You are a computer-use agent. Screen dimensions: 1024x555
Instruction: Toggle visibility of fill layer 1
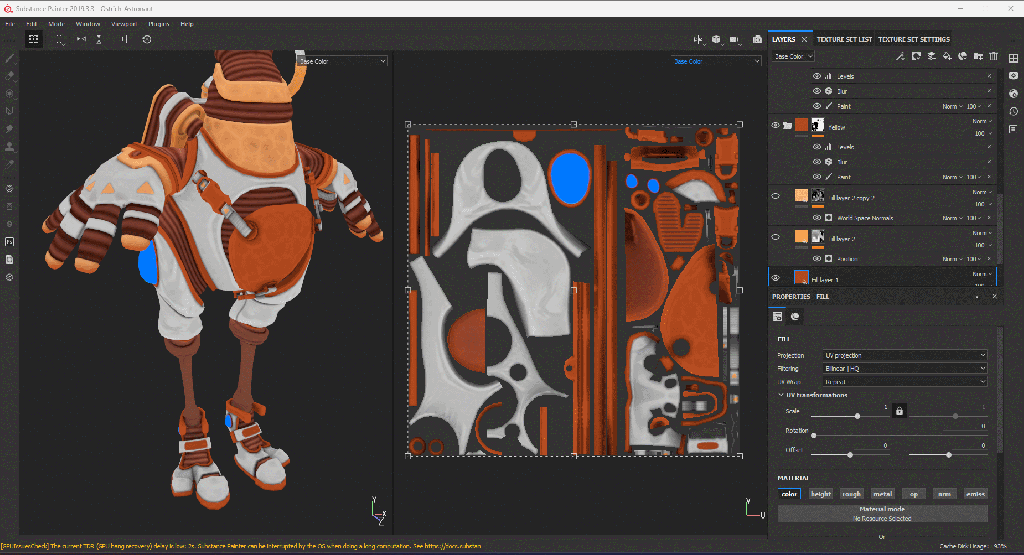[x=775, y=278]
